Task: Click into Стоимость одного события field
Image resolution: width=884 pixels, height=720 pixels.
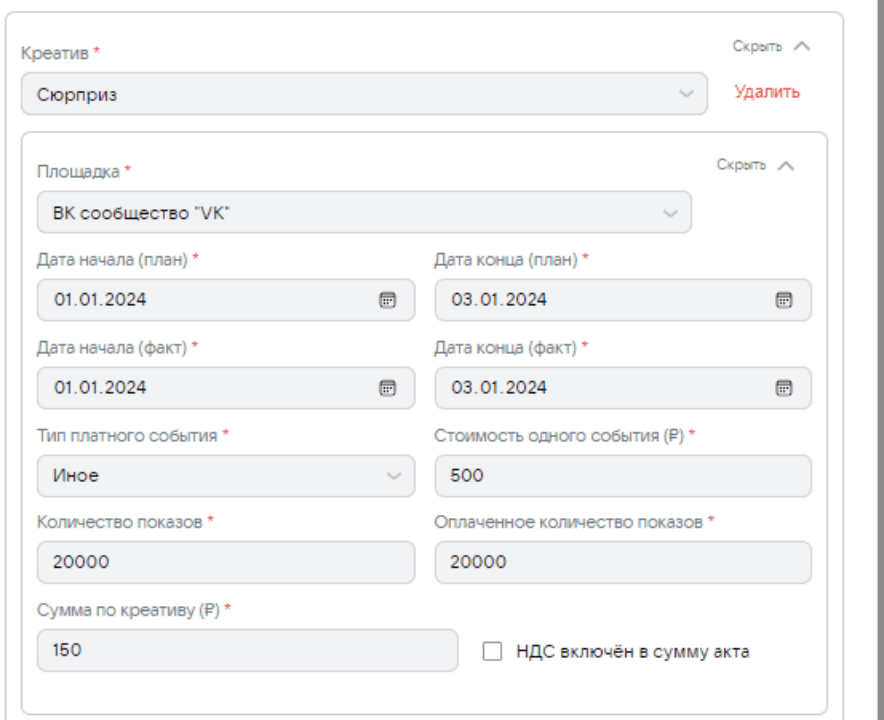Action: tap(622, 476)
